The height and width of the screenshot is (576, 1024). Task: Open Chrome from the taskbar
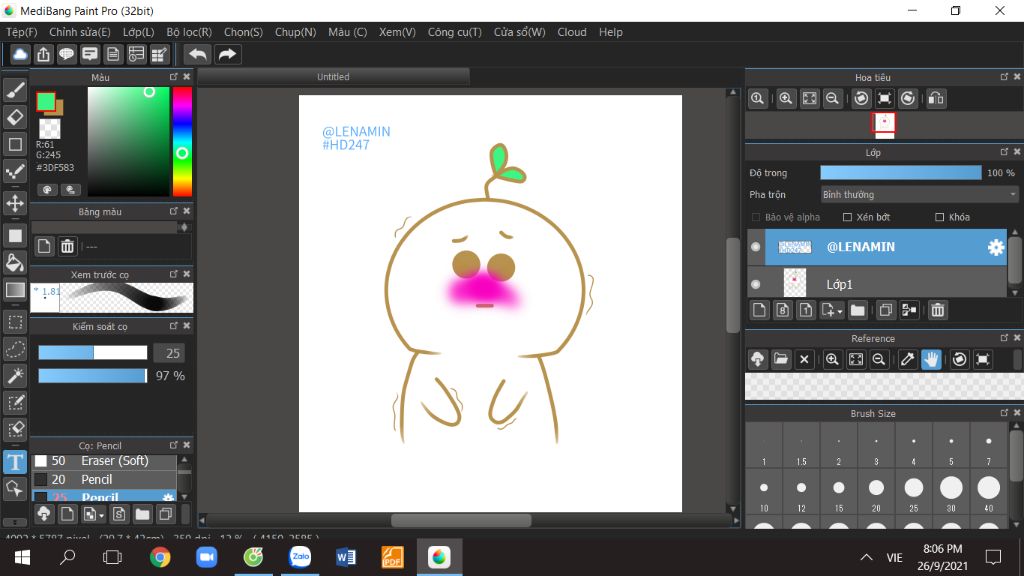point(160,557)
